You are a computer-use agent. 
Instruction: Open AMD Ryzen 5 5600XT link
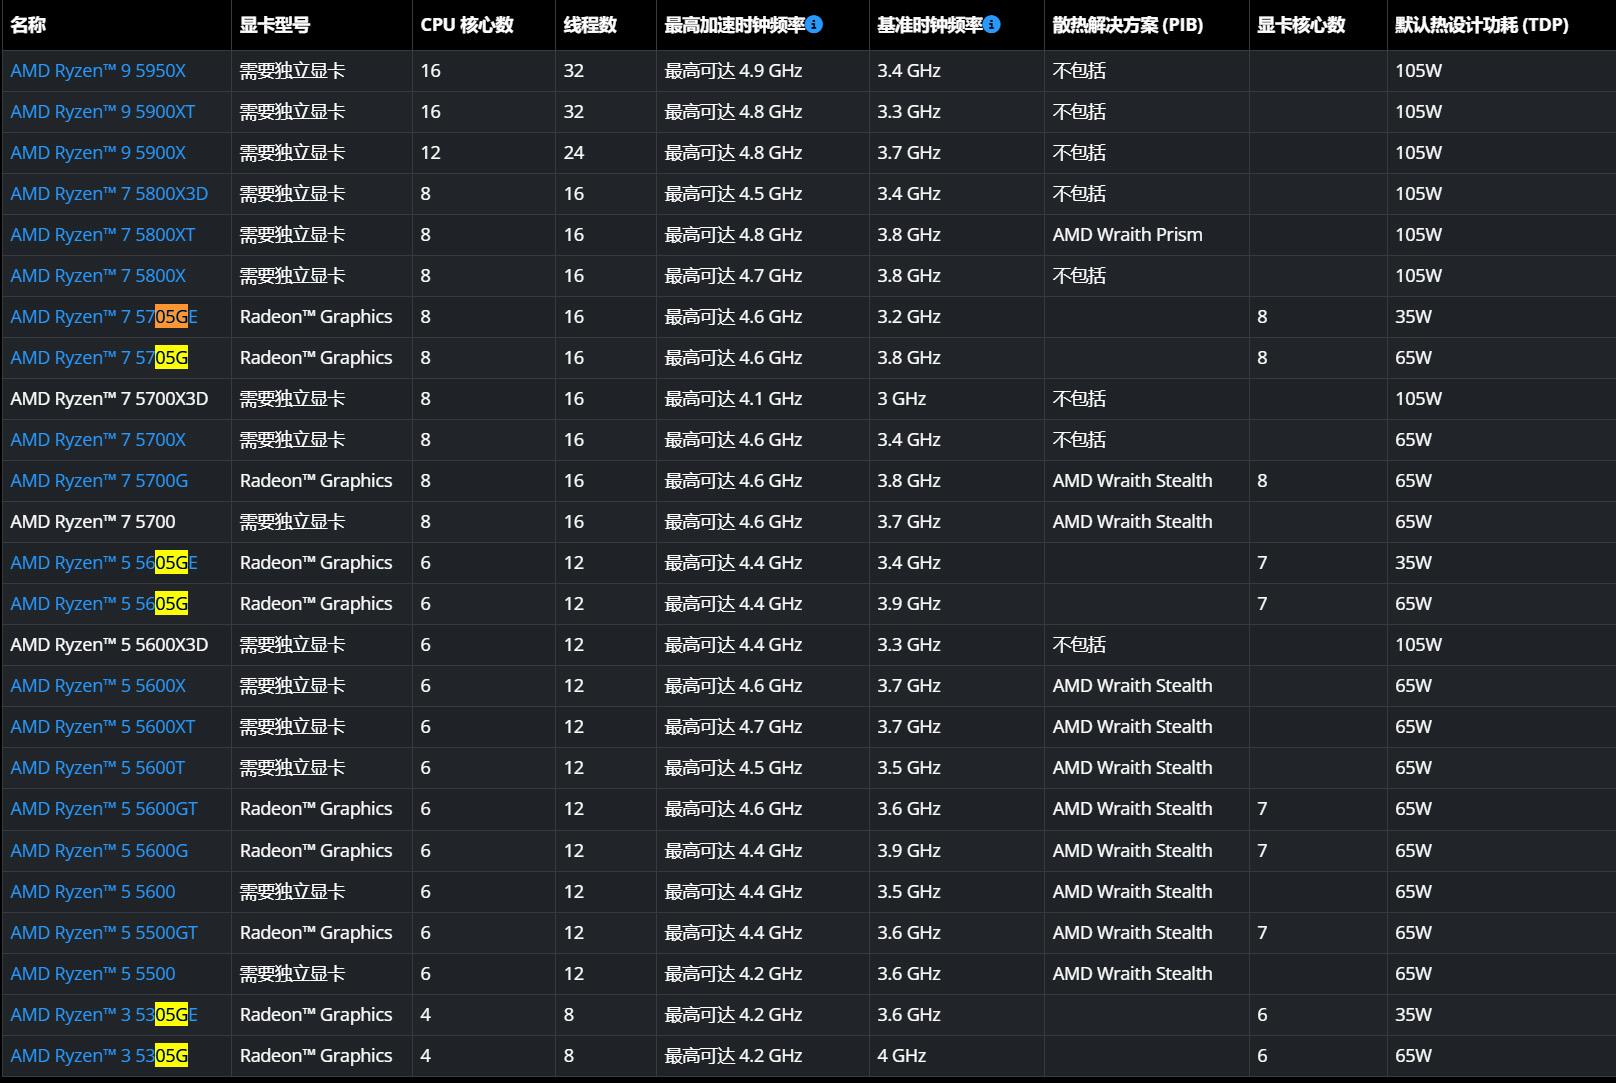pos(103,727)
